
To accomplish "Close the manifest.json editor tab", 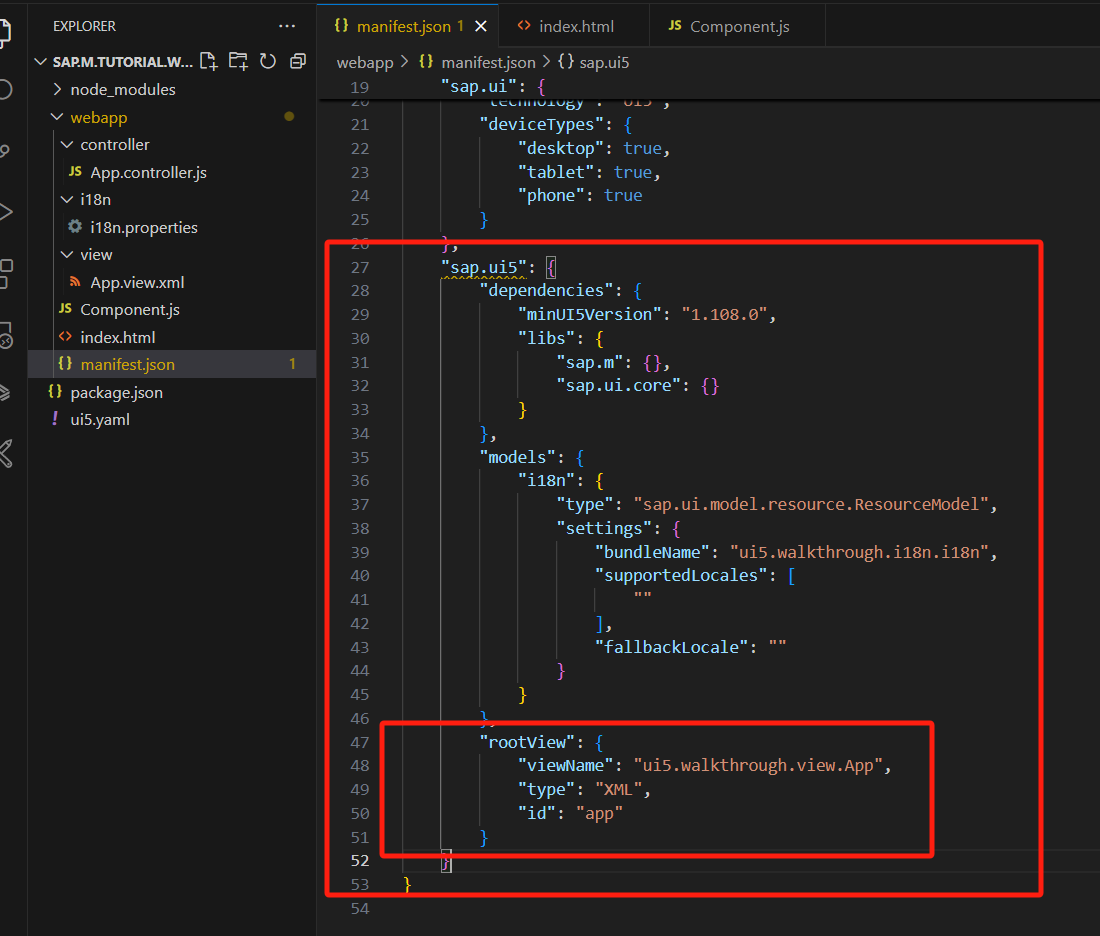I will (481, 26).
